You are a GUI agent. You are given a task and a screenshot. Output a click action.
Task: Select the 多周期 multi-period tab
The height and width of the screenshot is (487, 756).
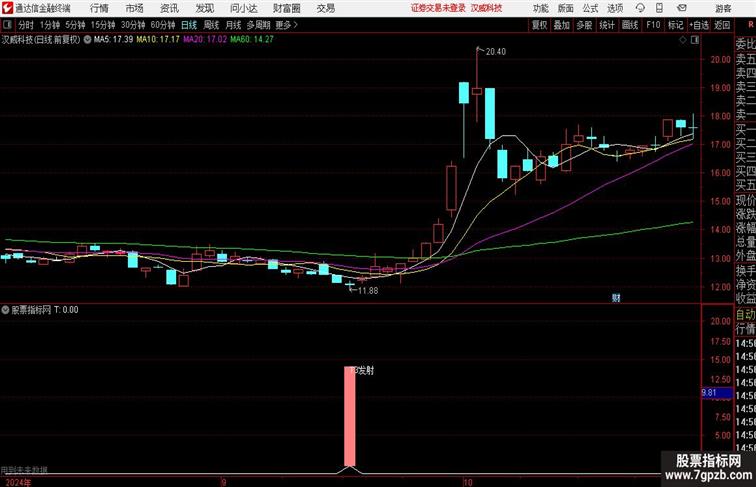[x=258, y=25]
